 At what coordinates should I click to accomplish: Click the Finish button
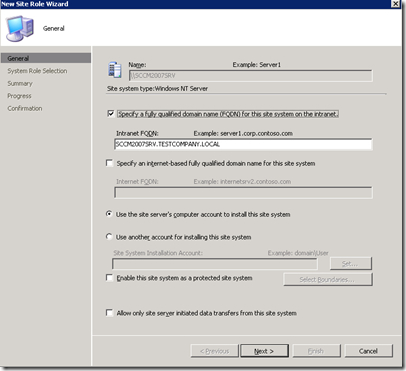316,351
